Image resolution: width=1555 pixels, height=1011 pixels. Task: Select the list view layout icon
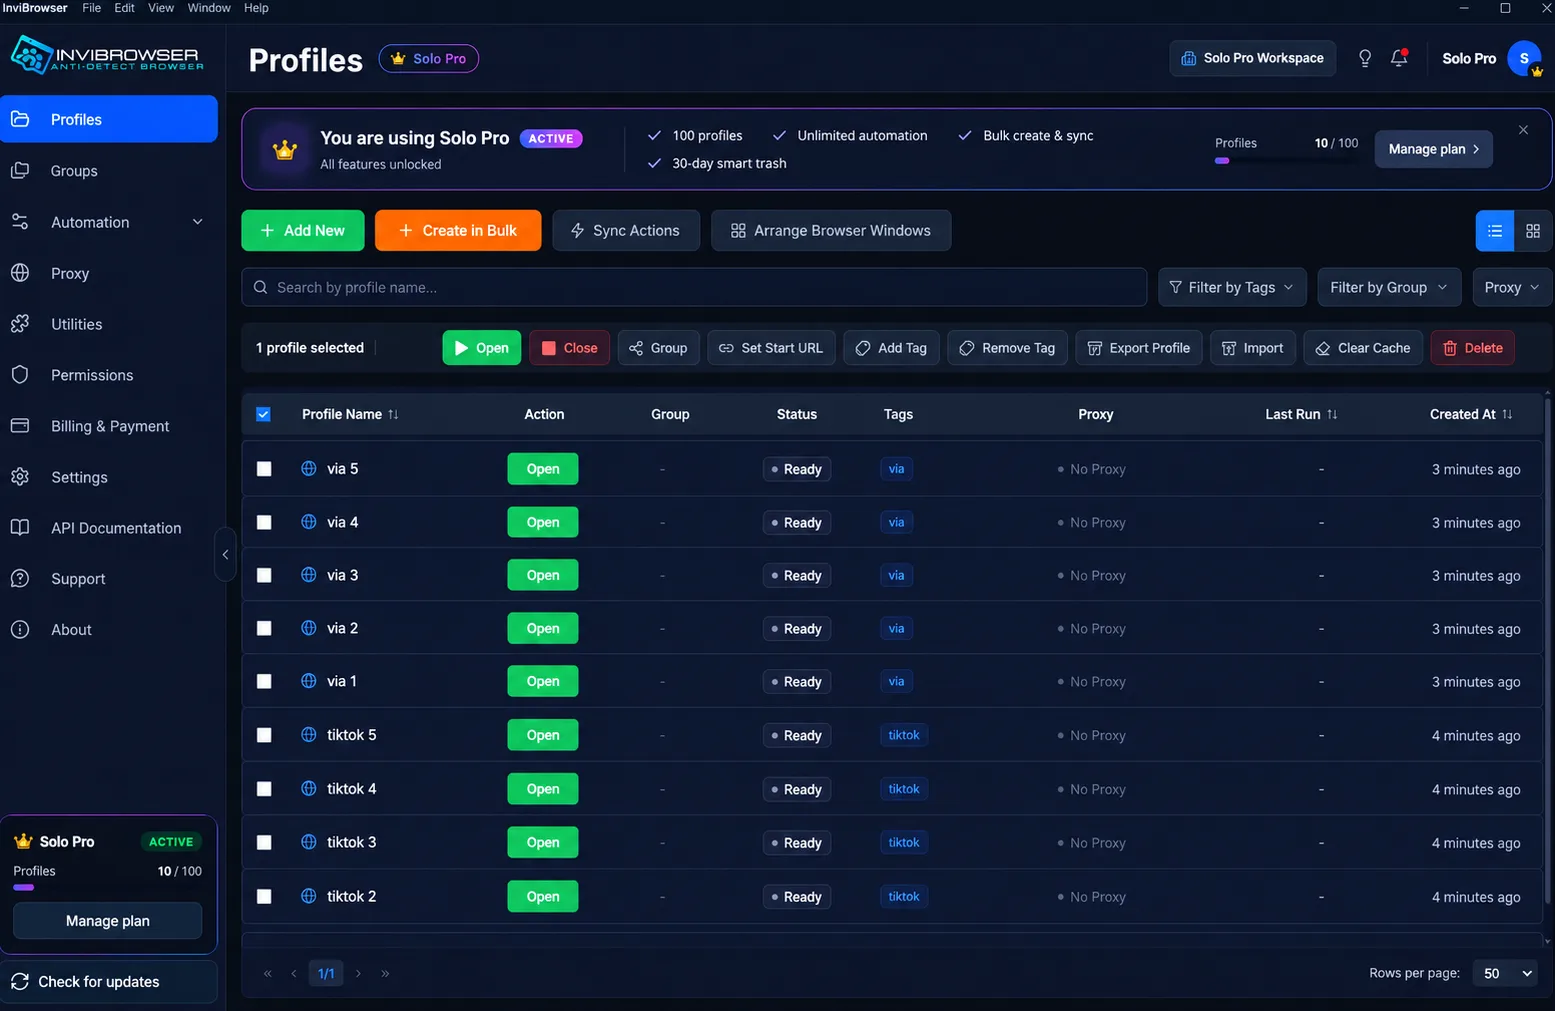(x=1495, y=231)
